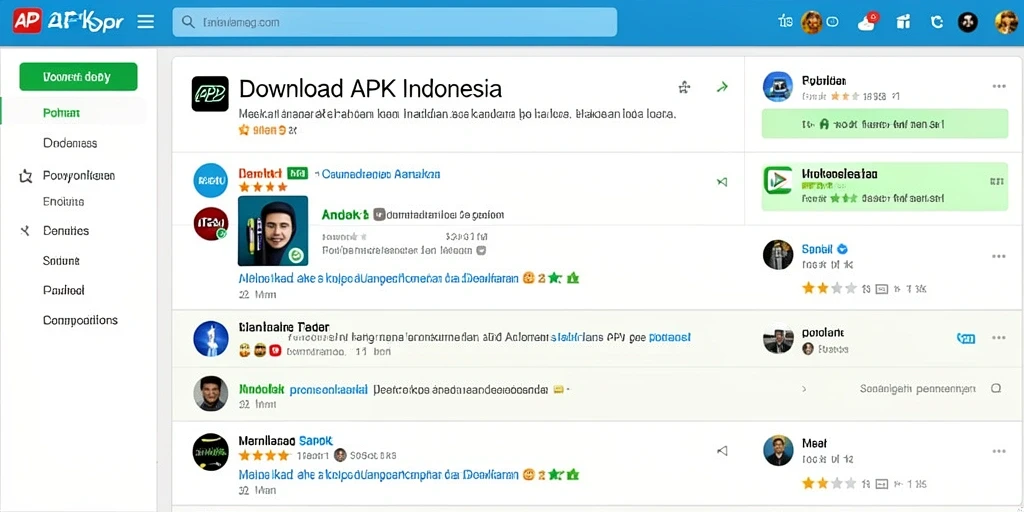Select the Dndaness sidebar item

coord(70,142)
